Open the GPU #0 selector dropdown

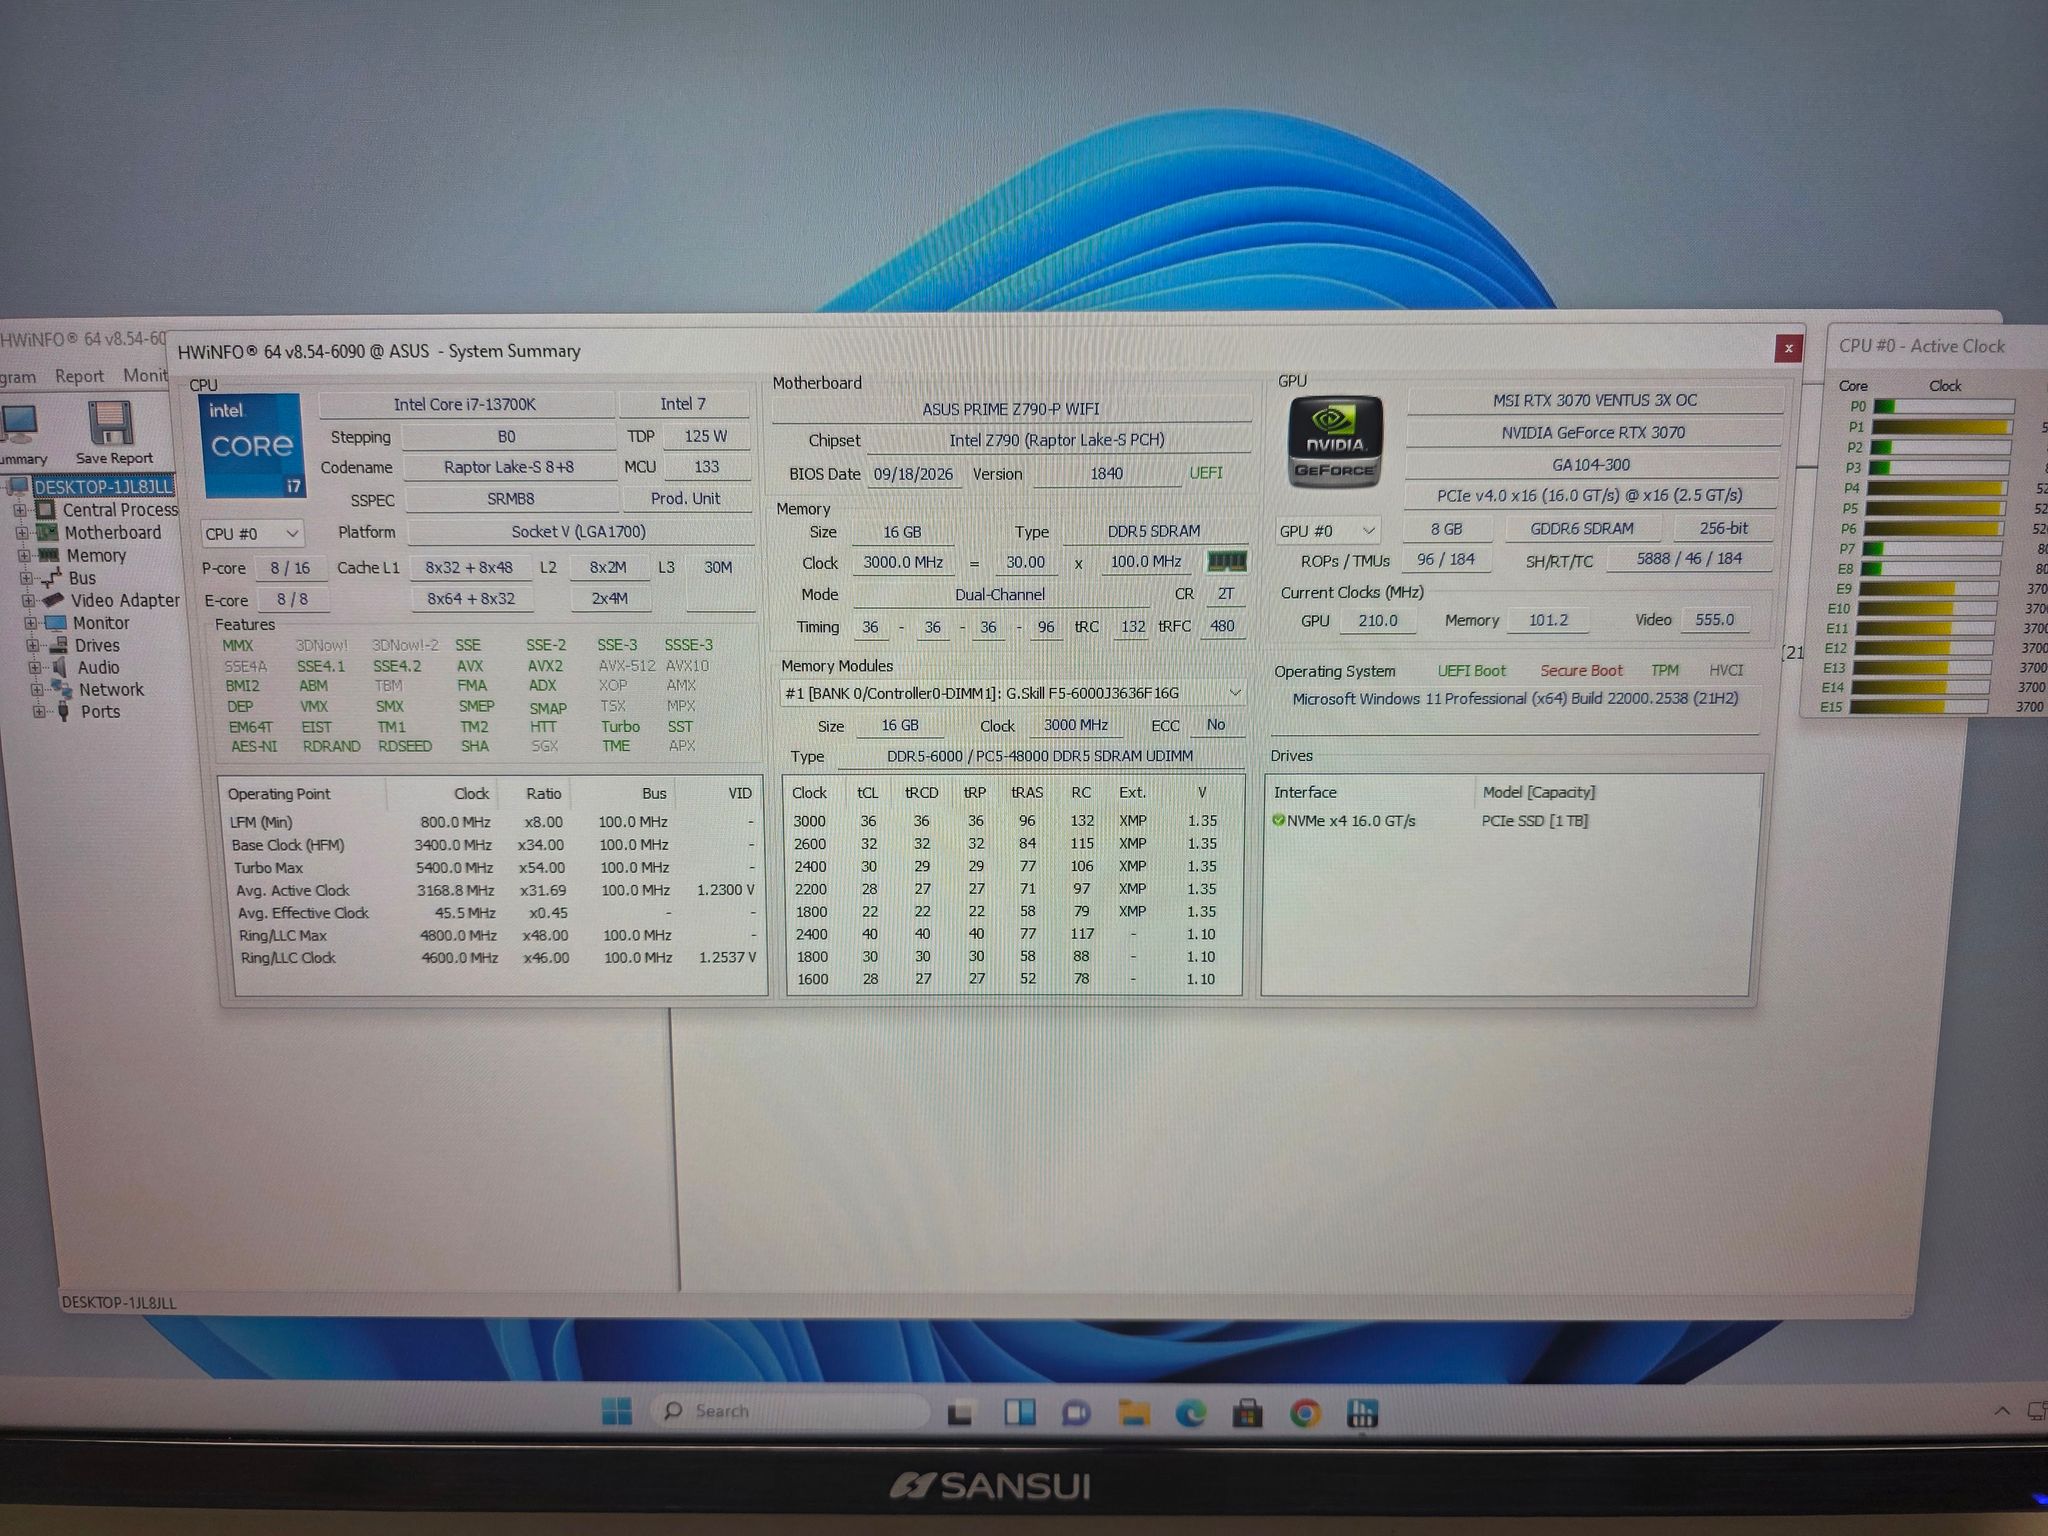[1328, 531]
